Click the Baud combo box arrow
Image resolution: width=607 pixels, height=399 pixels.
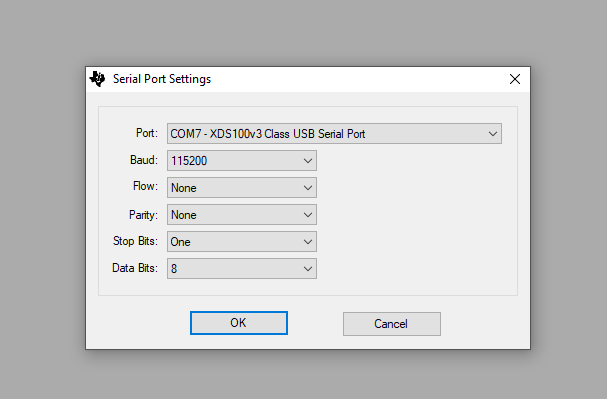point(308,161)
